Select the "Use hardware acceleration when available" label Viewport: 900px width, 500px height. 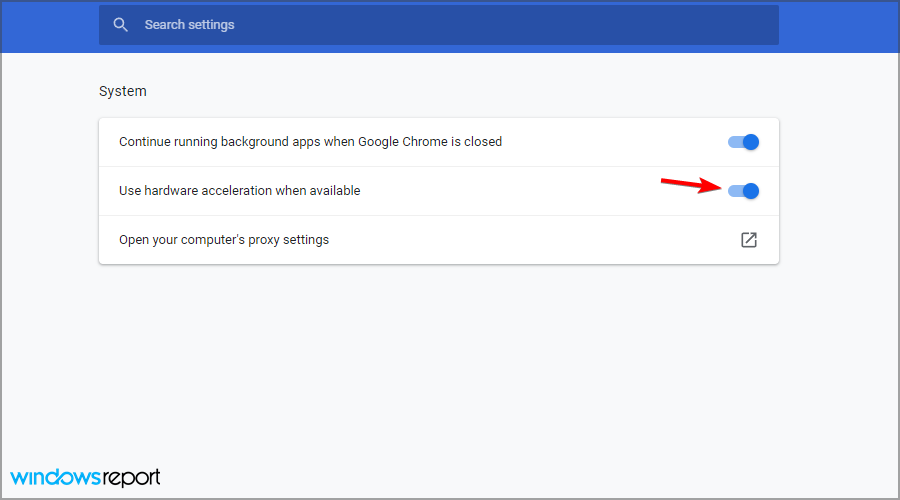[239, 191]
